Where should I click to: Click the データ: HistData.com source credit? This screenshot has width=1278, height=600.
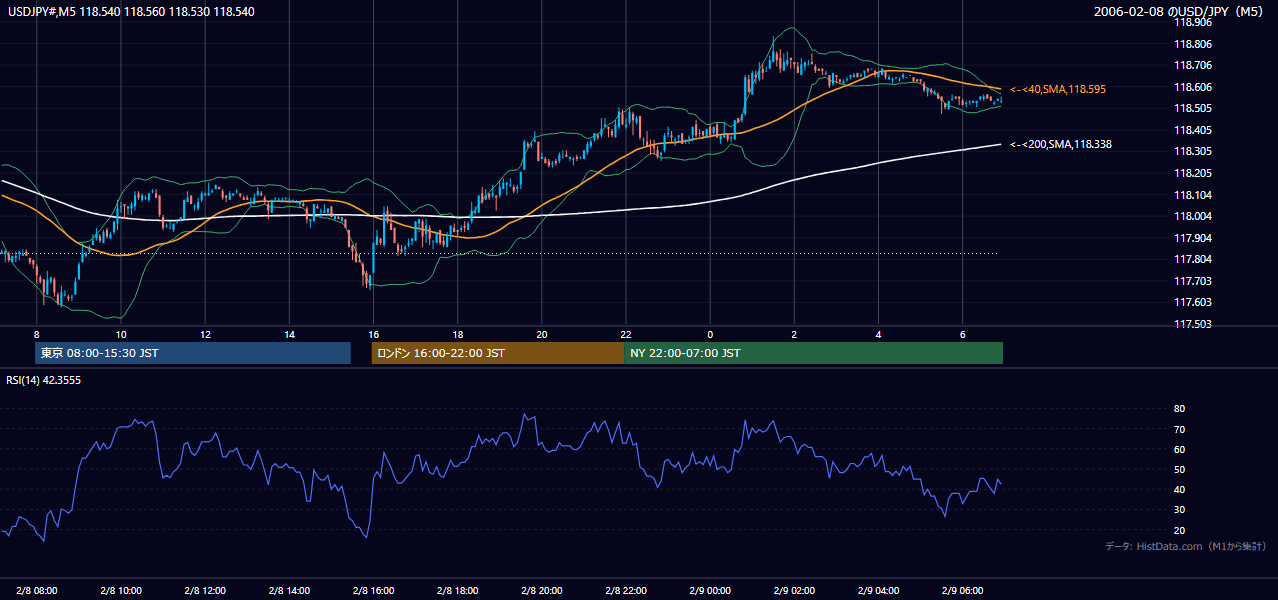coord(1186,546)
